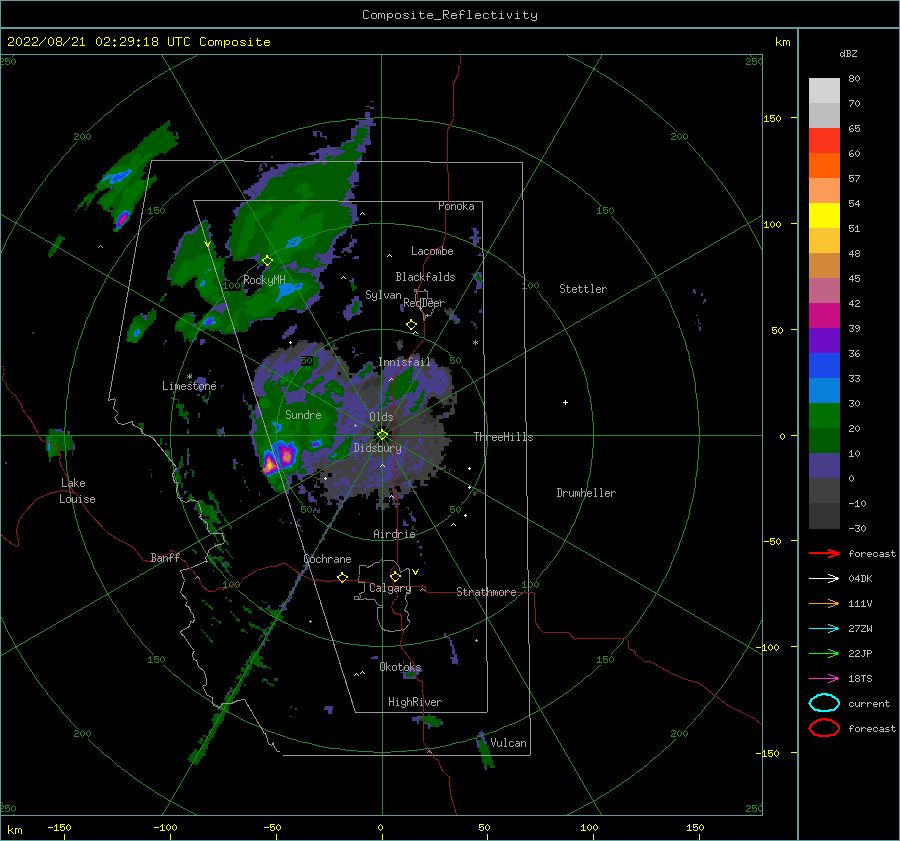Click the asterisk marker above the Limestone label
This screenshot has height=841, width=900.
click(x=189, y=377)
